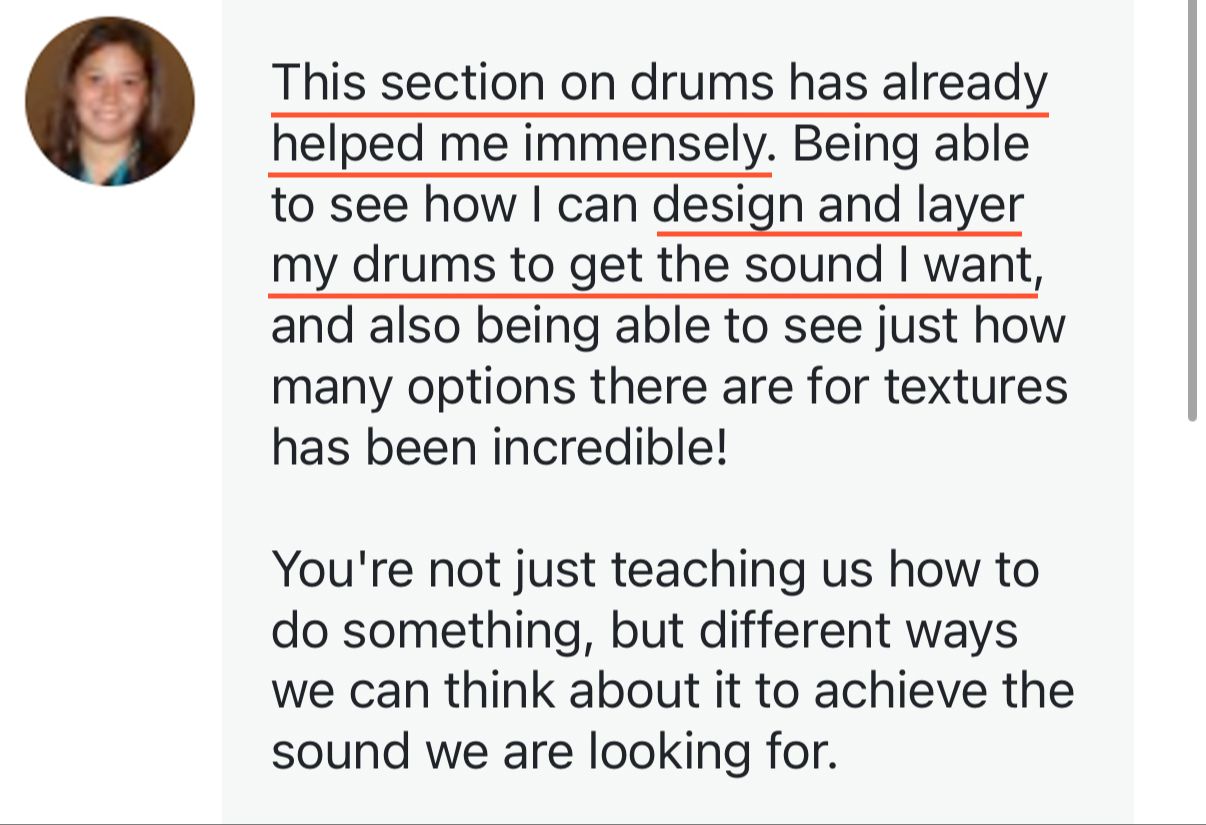Click the line "You're not just teaching us how to"
1206x825 pixels.
(x=655, y=570)
